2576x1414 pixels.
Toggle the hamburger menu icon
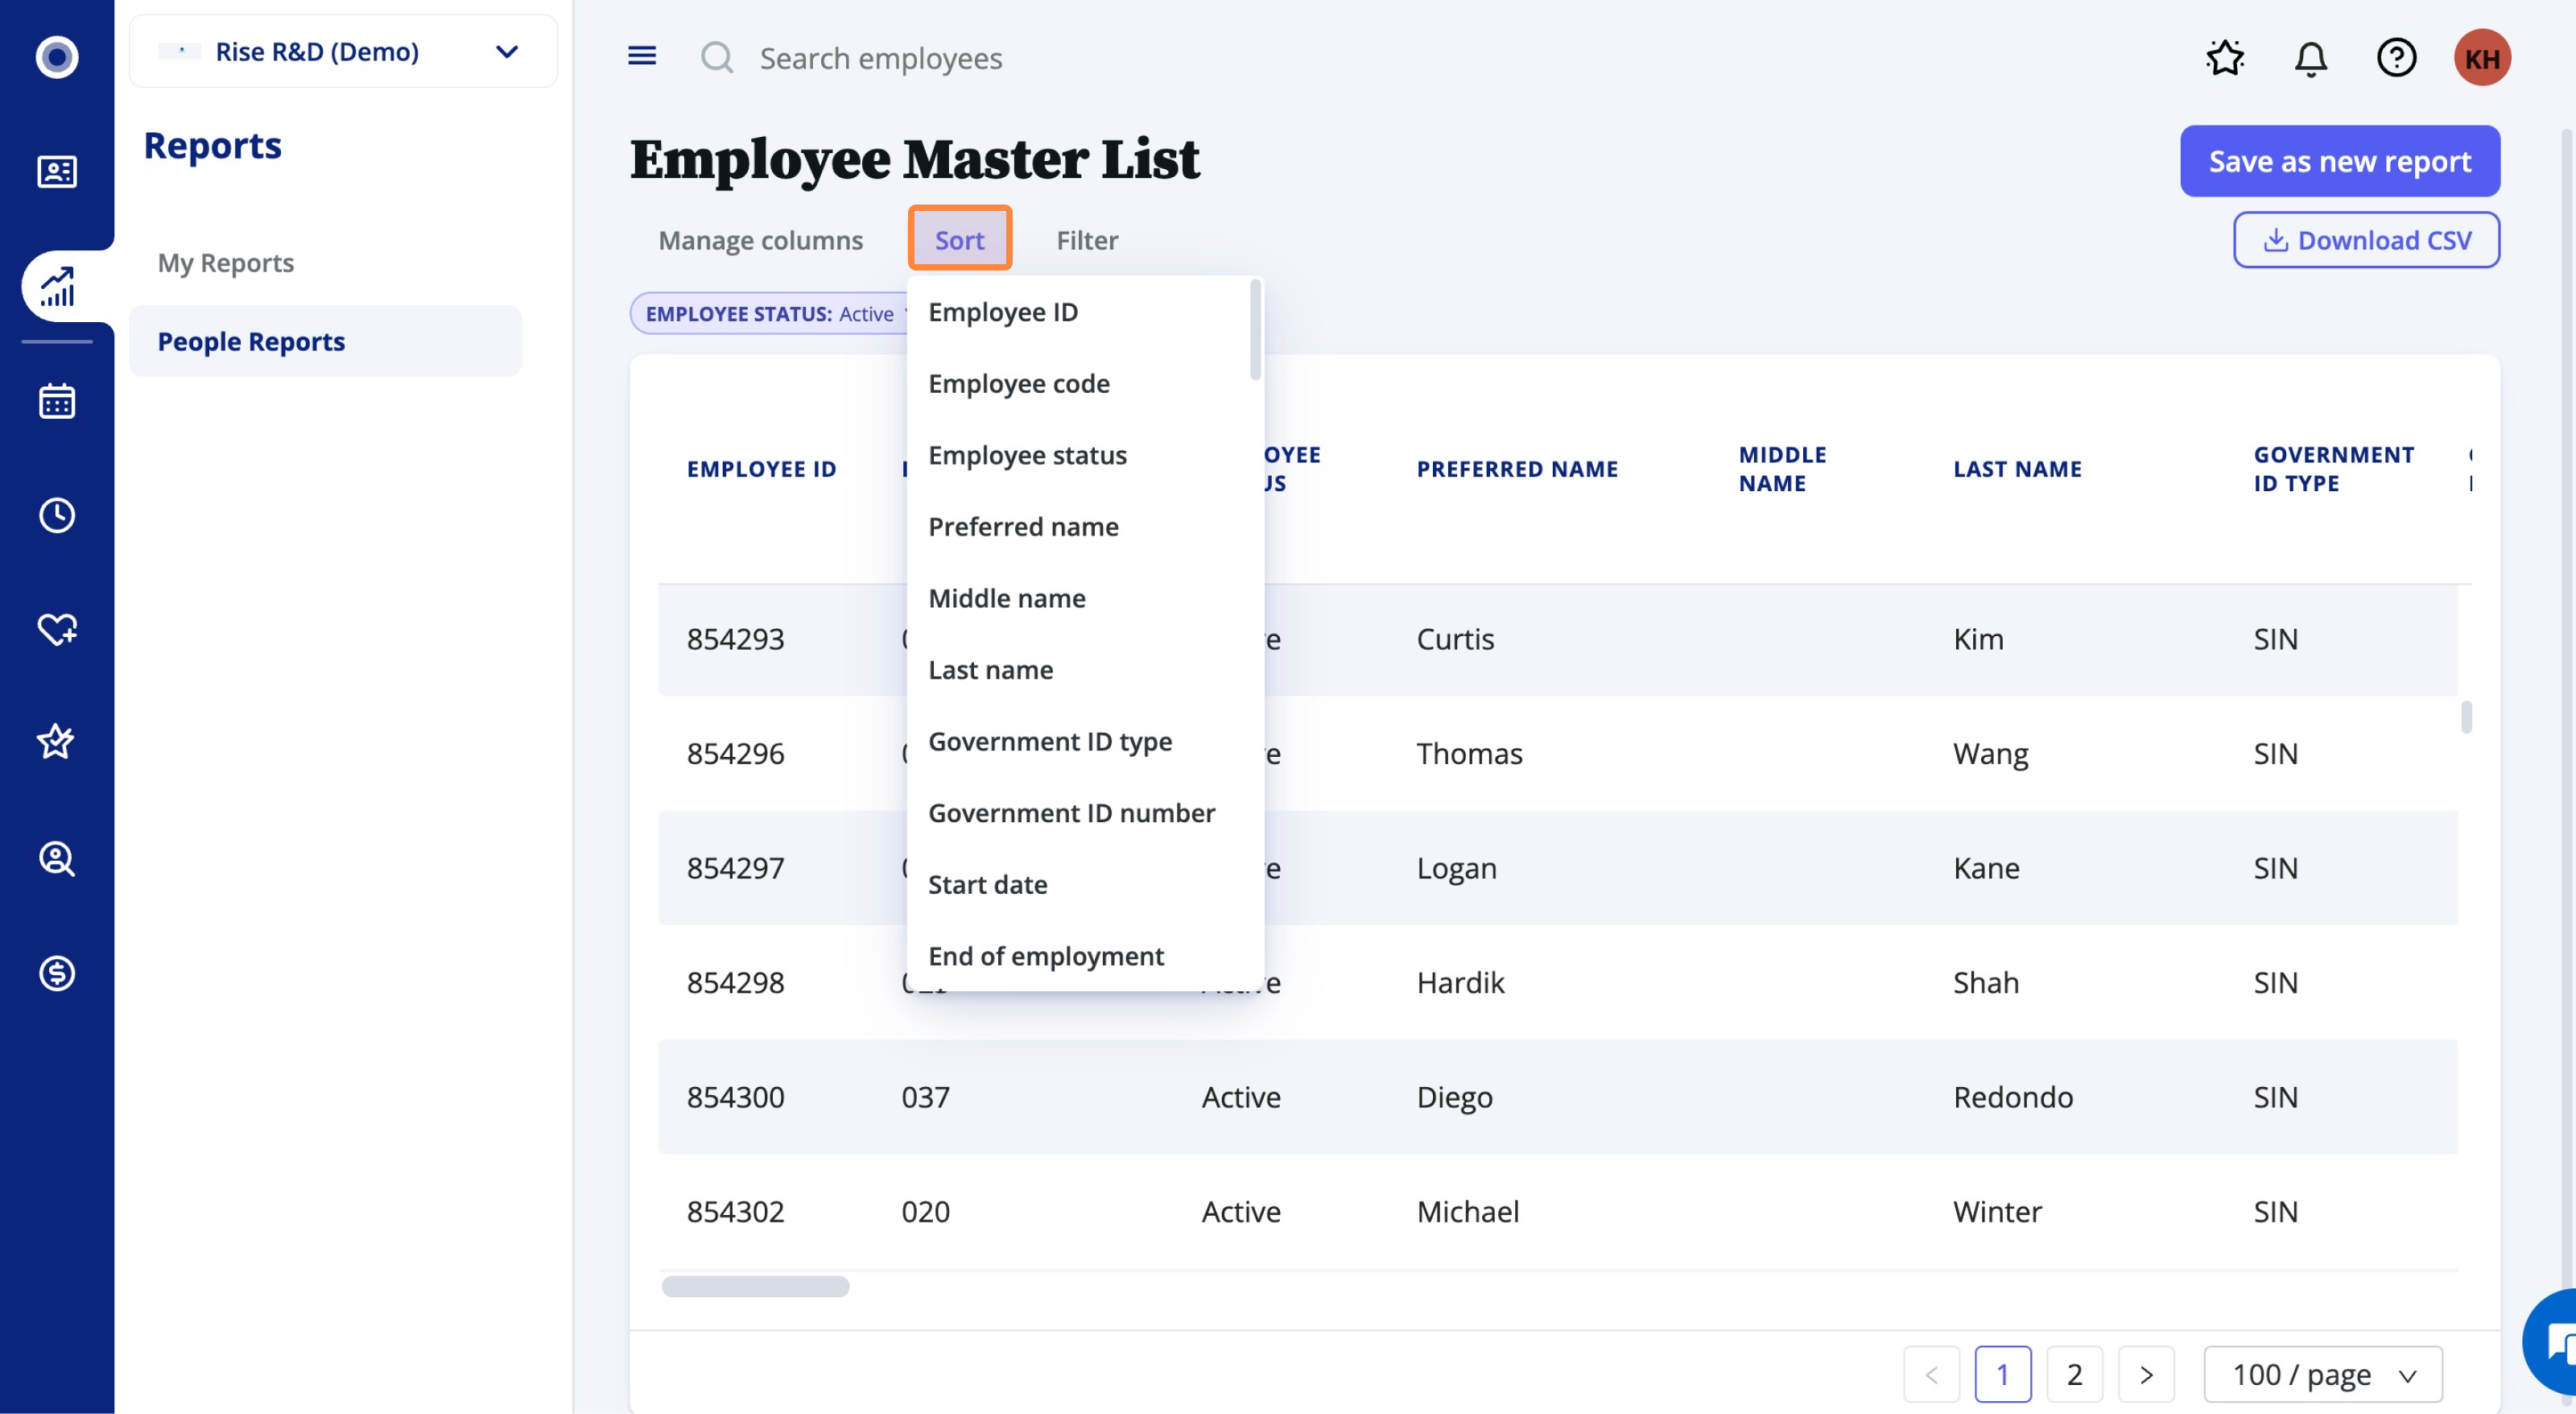tap(642, 56)
